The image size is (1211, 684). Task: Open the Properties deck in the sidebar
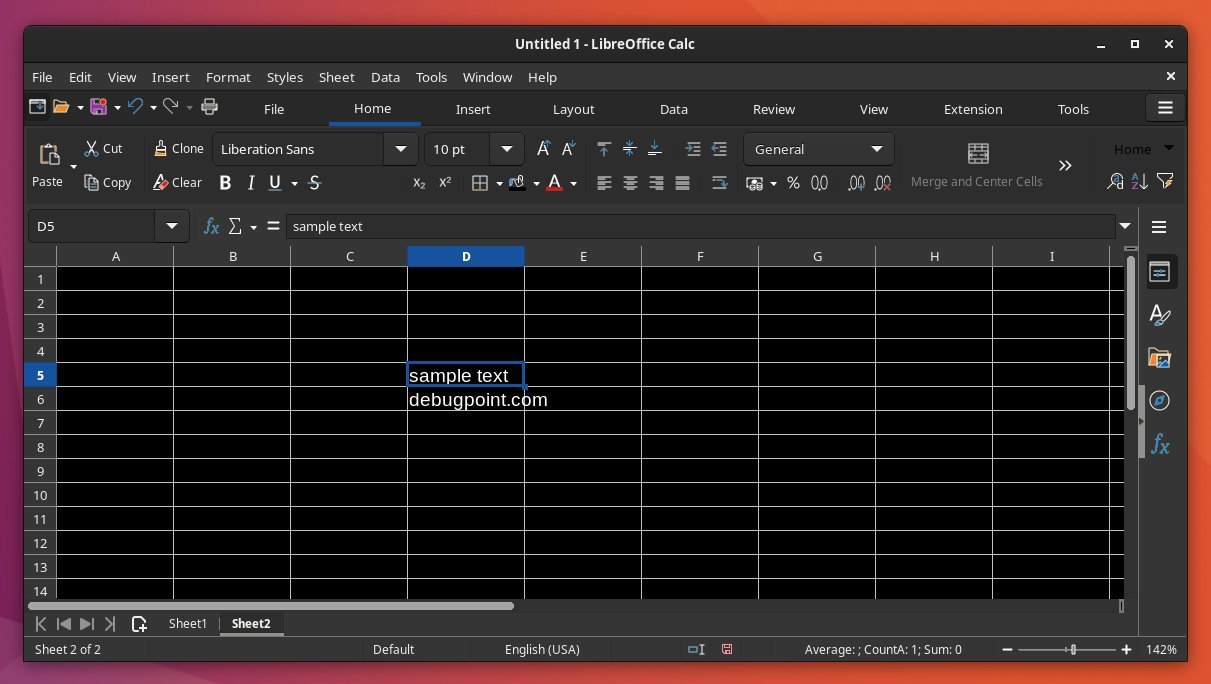[x=1159, y=271]
